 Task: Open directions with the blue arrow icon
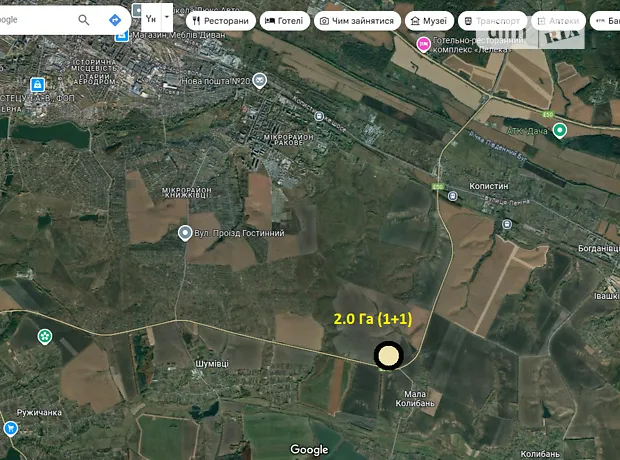[115, 20]
